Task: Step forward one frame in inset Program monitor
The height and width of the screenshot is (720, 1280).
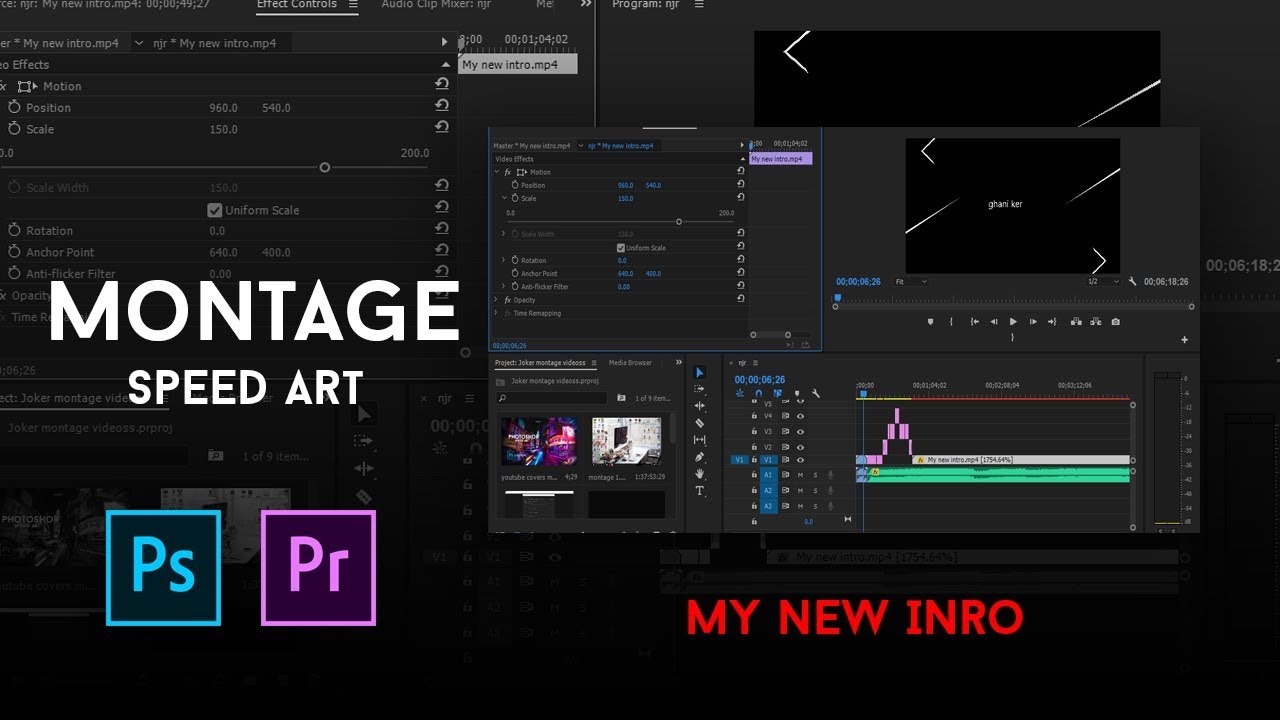Action: tap(1033, 322)
